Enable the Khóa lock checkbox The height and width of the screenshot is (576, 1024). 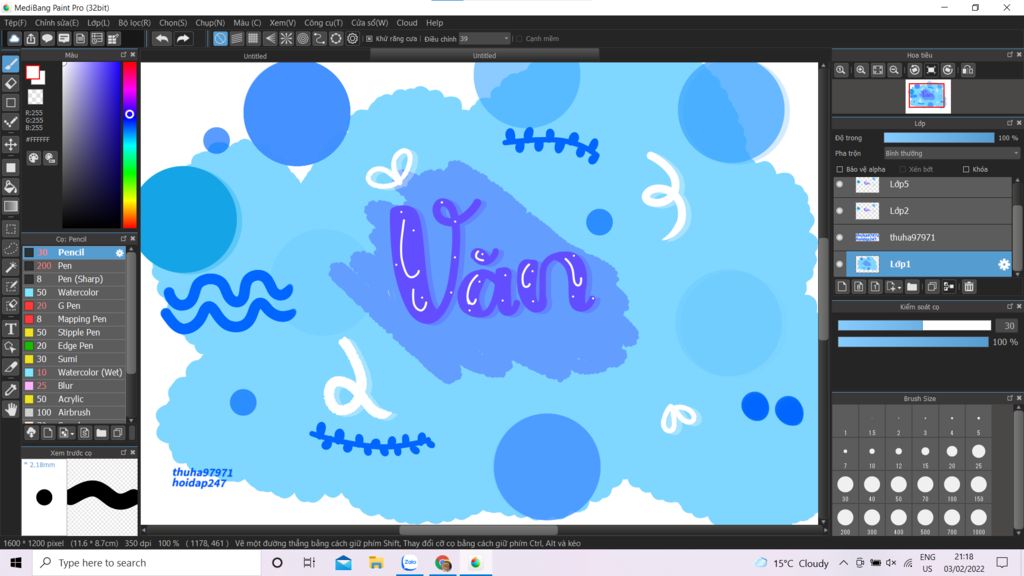coord(966,169)
